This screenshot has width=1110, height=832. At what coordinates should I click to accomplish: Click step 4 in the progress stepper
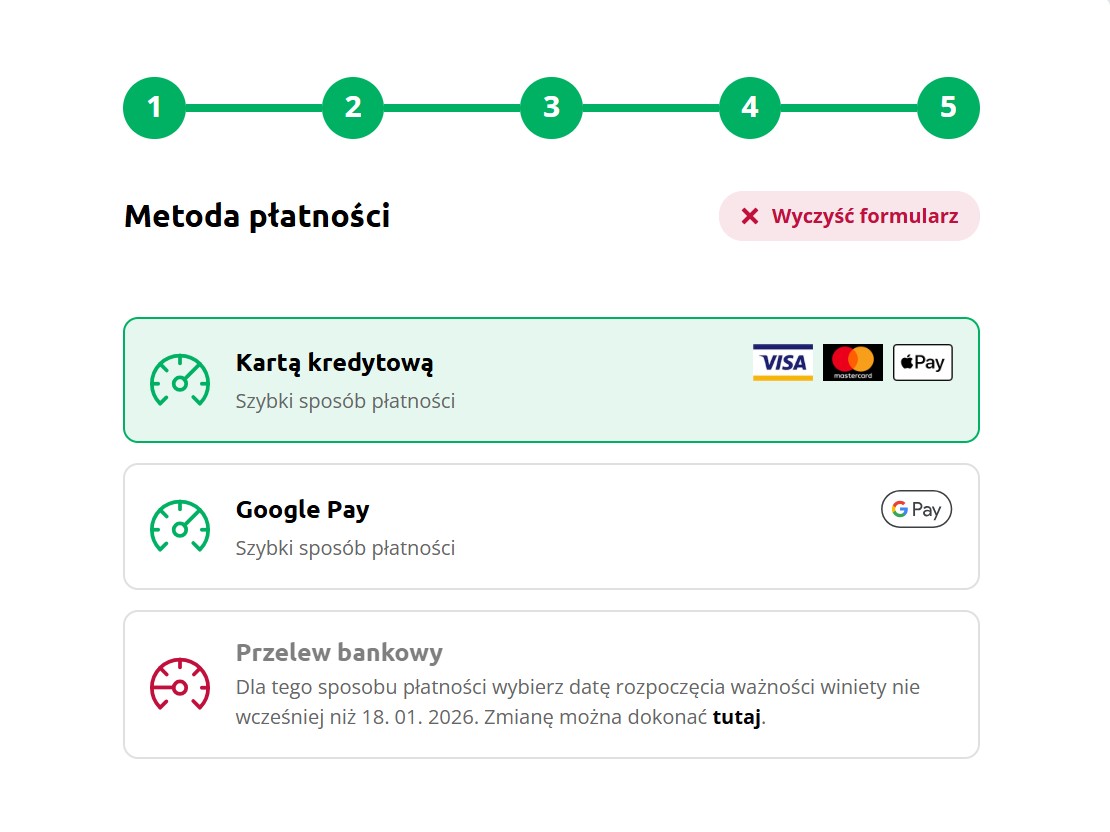tap(749, 107)
